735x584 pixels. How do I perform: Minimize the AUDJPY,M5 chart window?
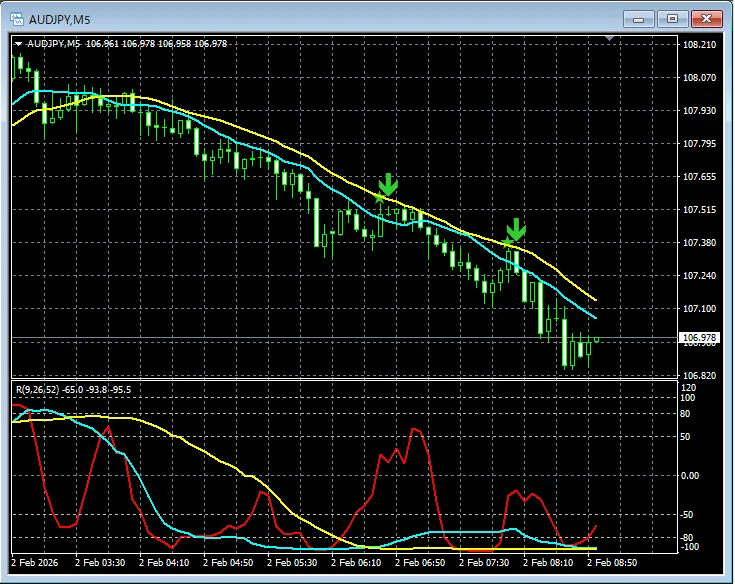638,19
